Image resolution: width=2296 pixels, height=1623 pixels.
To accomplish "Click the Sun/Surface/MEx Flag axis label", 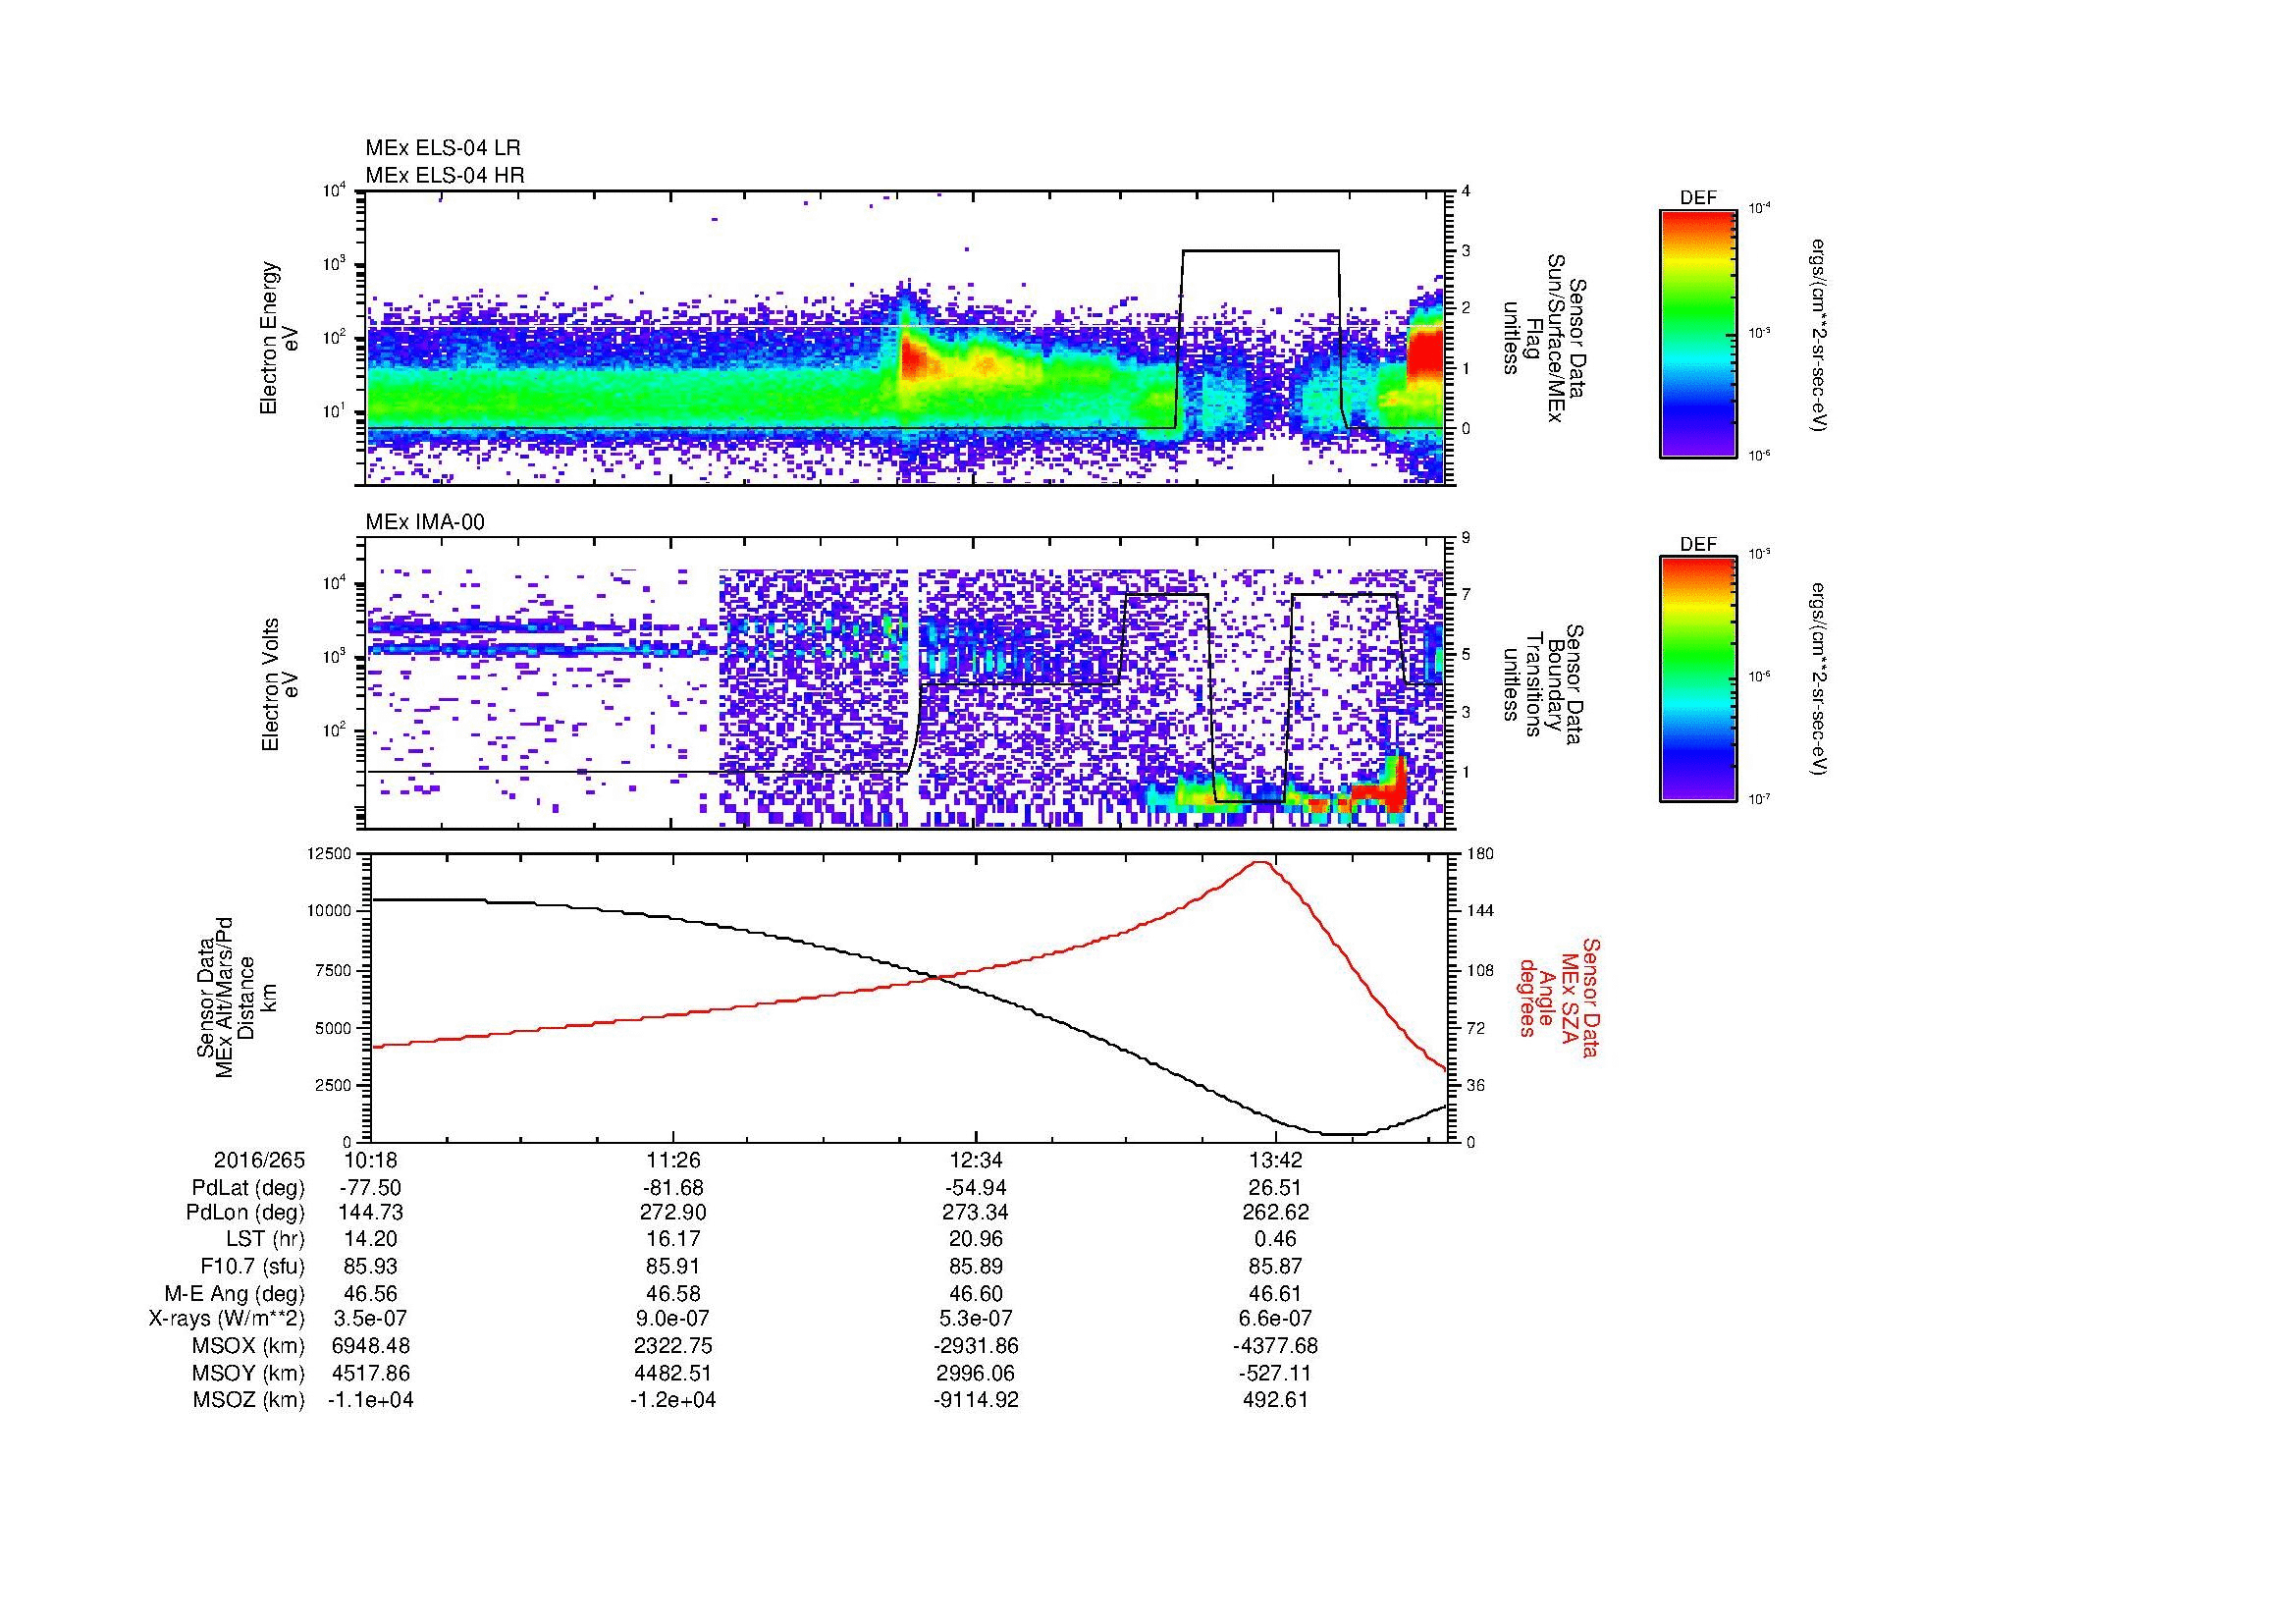I will point(1545,338).
